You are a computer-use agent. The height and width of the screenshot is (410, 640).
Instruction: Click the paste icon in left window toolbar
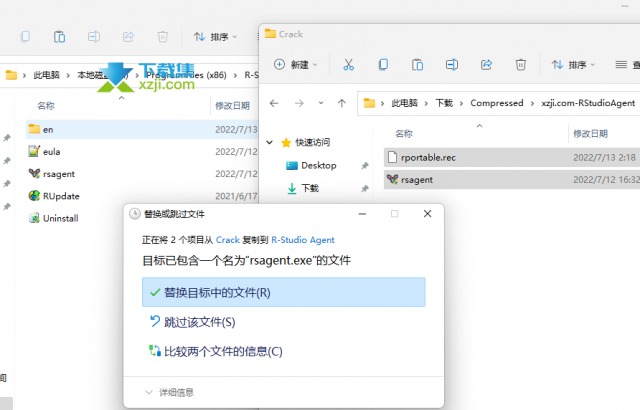tap(60, 37)
